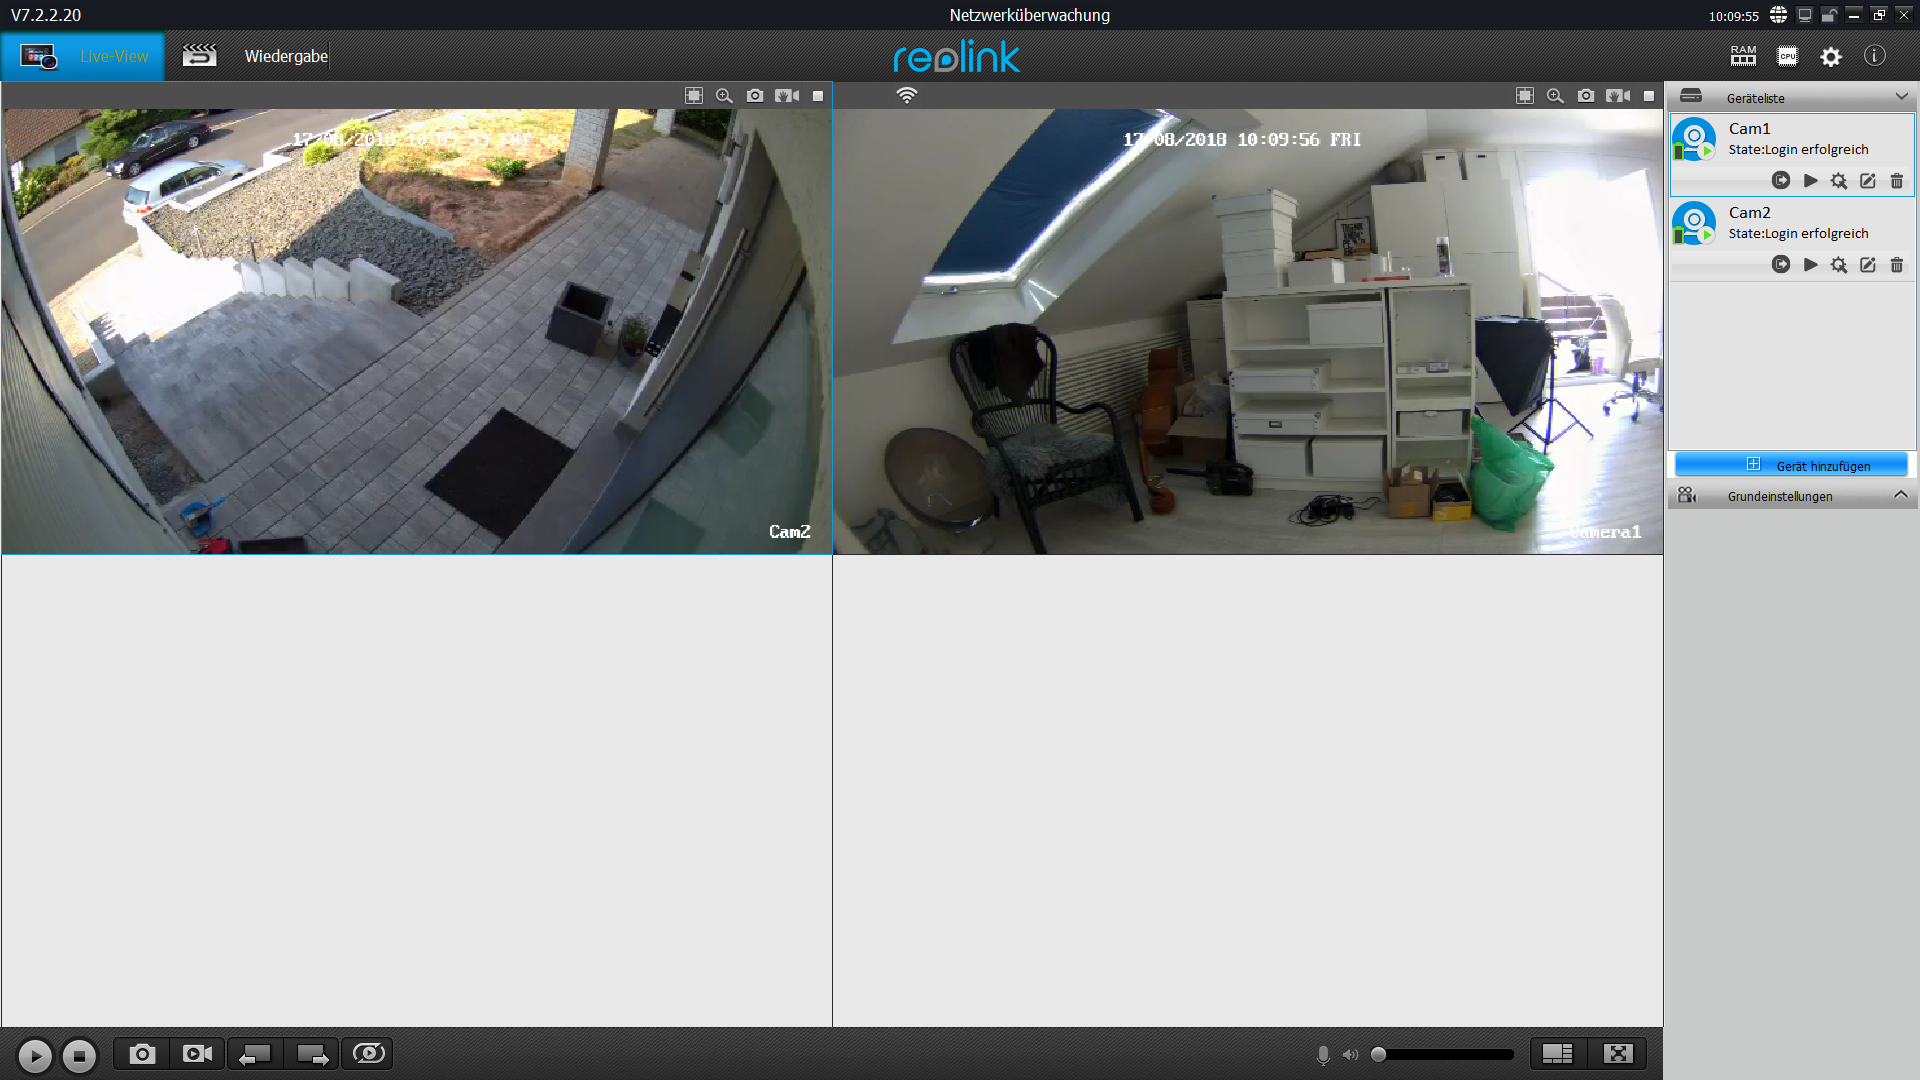Open the screen layout selector

(x=1557, y=1054)
